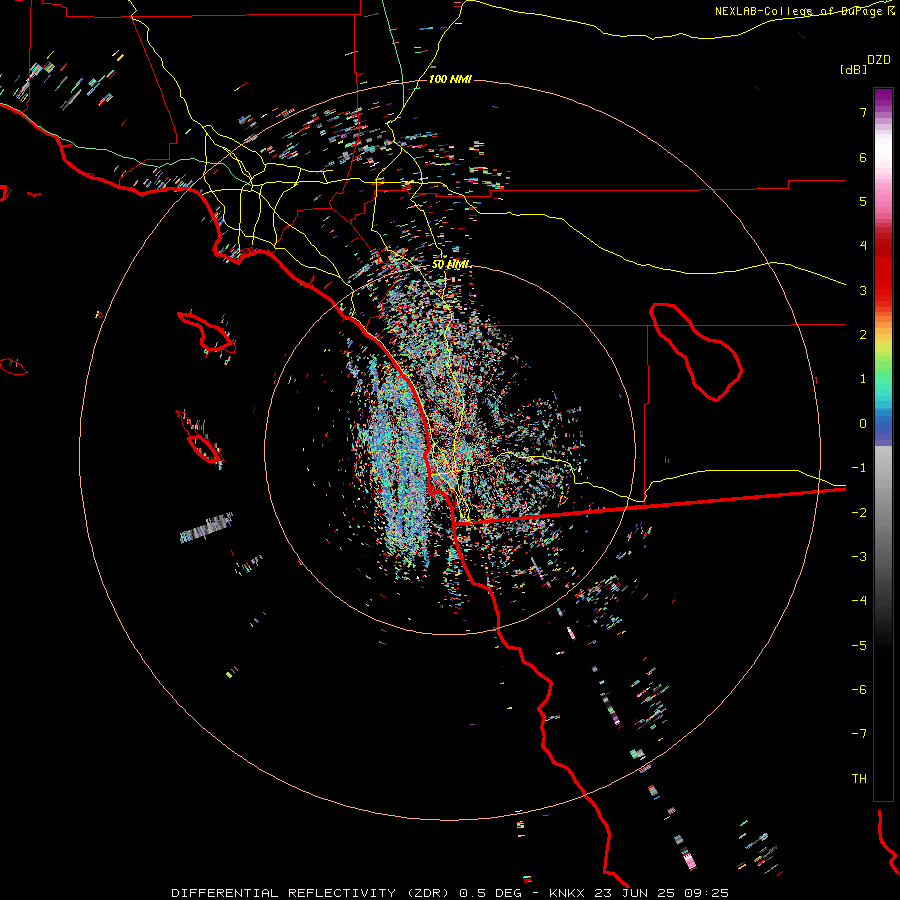
Task: Click the '2' value on the colorbar scale
Action: point(863,335)
